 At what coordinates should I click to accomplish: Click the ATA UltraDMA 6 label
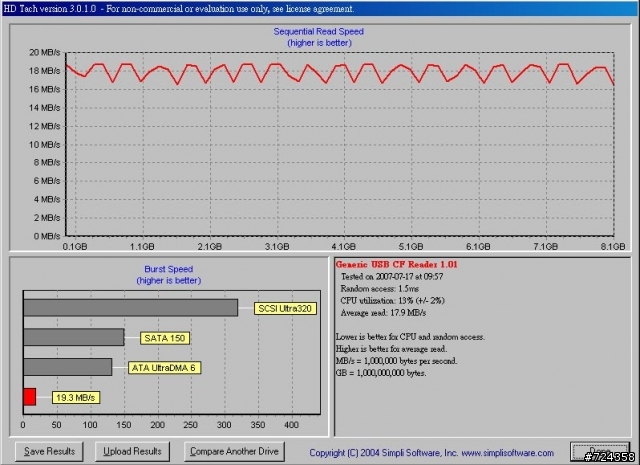(x=164, y=368)
